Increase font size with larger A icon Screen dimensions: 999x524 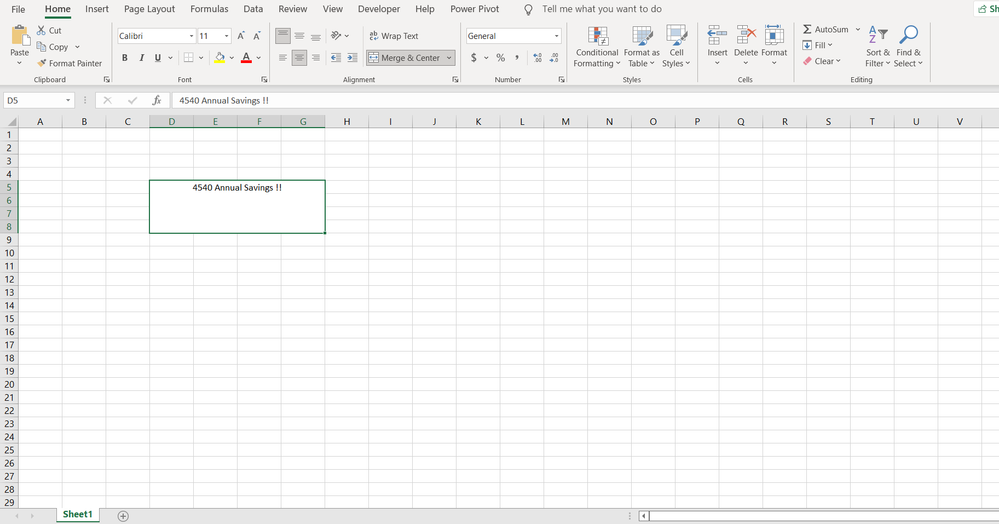point(241,36)
